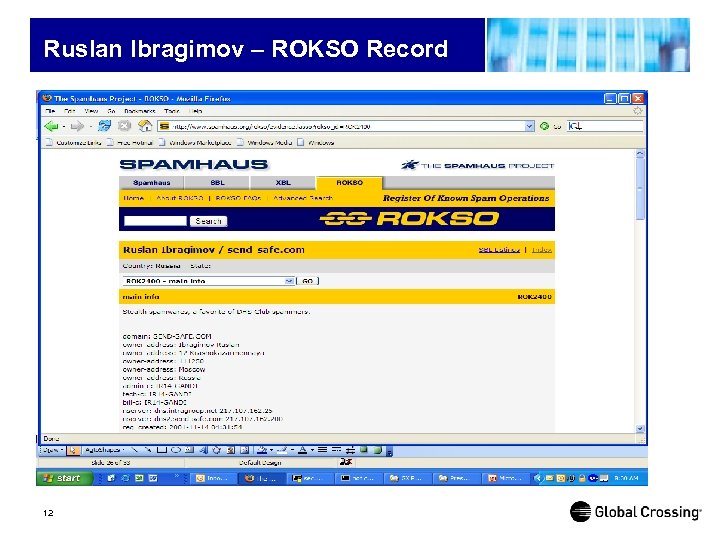Viewport: 720px width, 540px height.
Task: Open the Free Hotmail bookmark
Action: (130, 143)
